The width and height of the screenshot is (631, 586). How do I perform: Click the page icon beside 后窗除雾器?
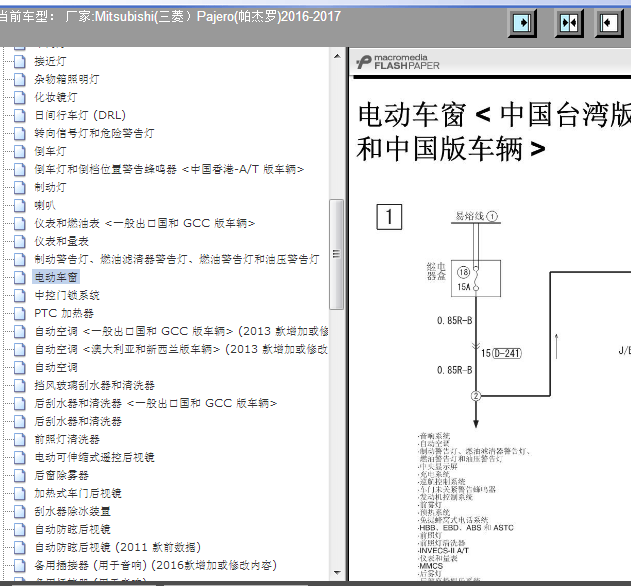tap(19, 475)
